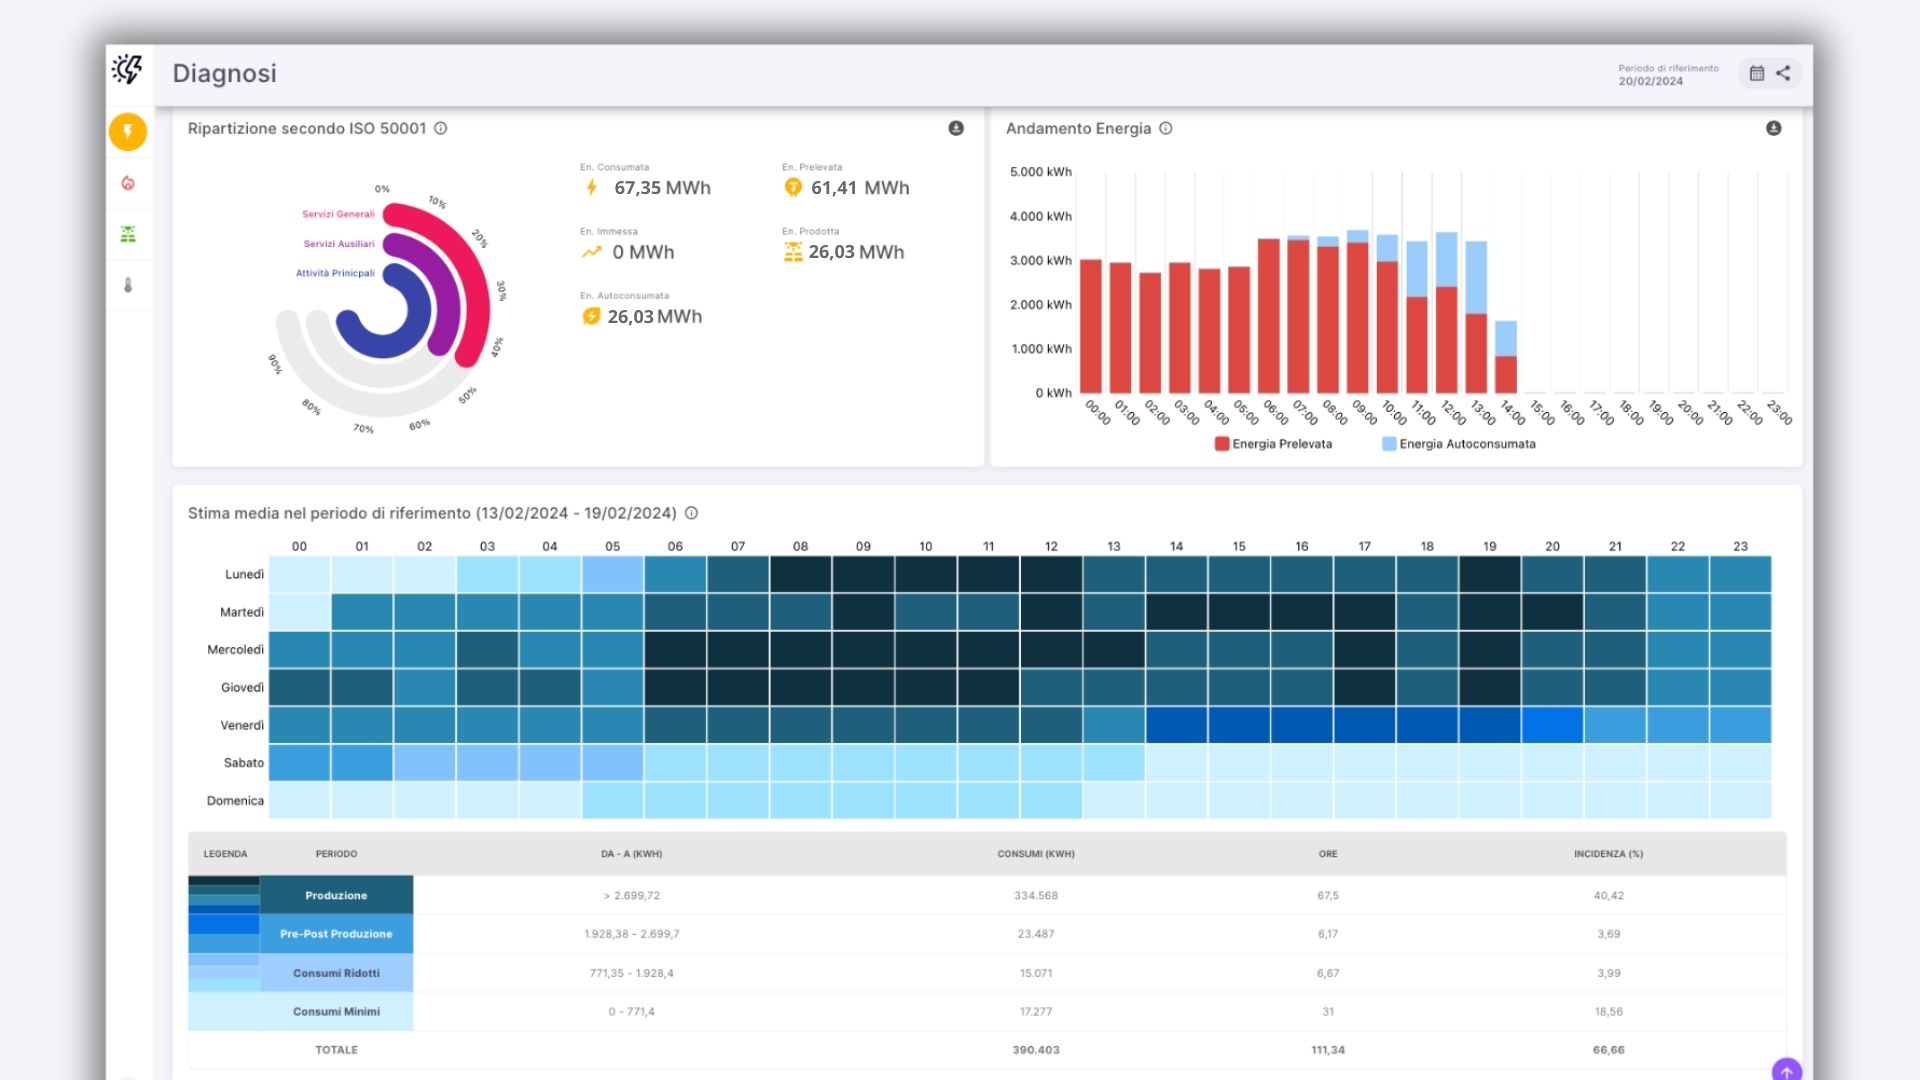The width and height of the screenshot is (1920, 1080).
Task: Click the info icon beside 'Ripartizione secondo ISO 50001'
Action: pyautogui.click(x=440, y=128)
